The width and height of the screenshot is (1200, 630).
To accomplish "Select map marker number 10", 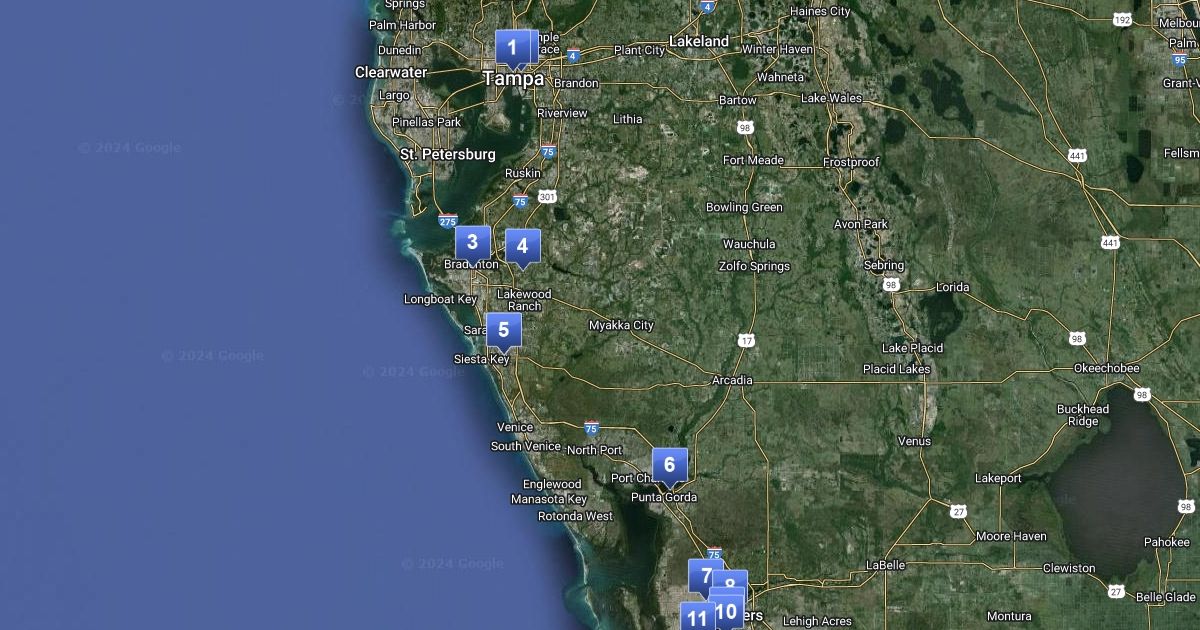I will 728,611.
